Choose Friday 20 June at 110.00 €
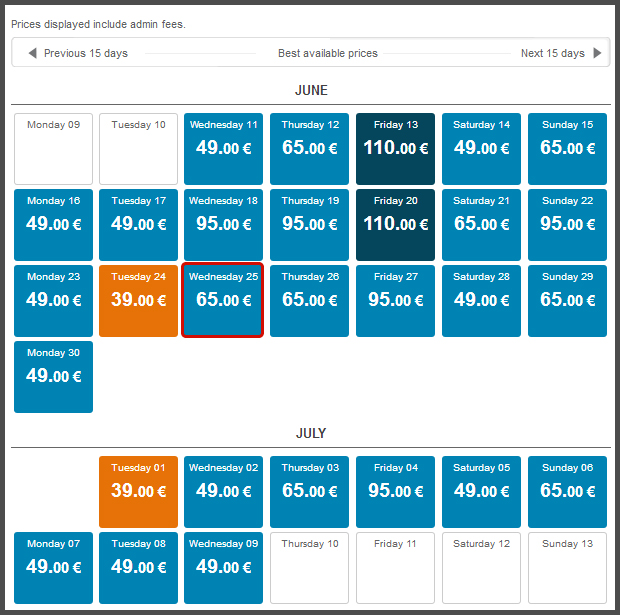The image size is (620, 615). pos(396,225)
